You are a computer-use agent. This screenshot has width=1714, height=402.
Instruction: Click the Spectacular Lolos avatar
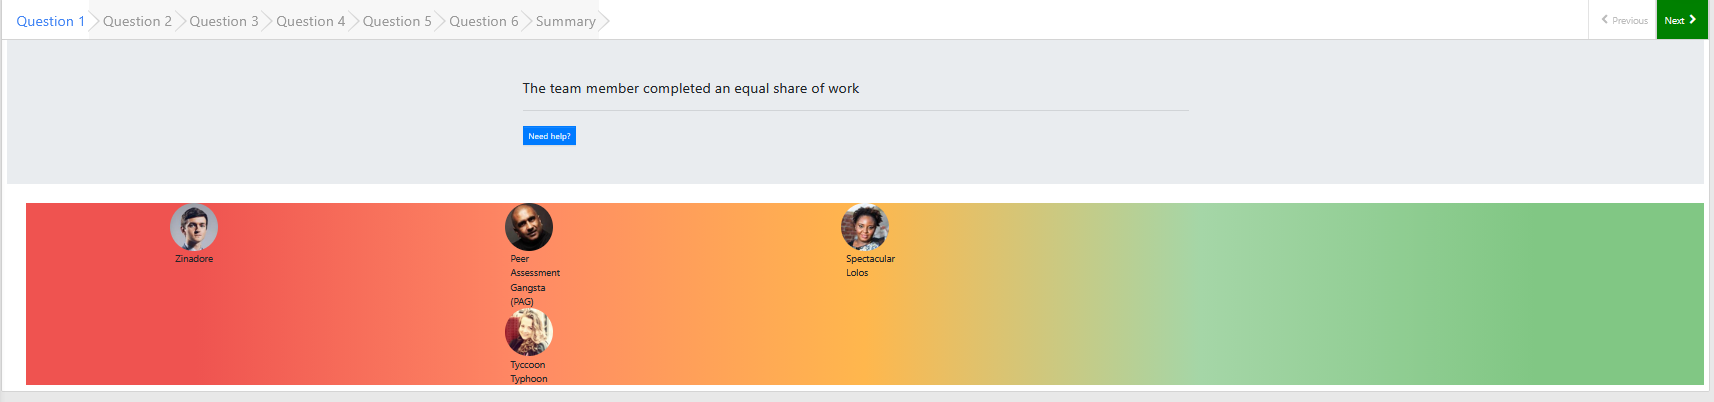(x=865, y=228)
